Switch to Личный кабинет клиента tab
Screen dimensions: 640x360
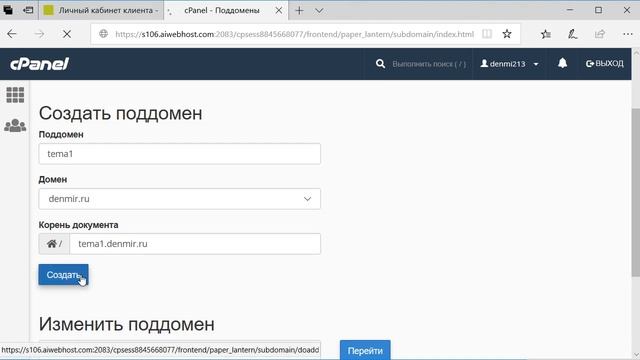coord(101,11)
